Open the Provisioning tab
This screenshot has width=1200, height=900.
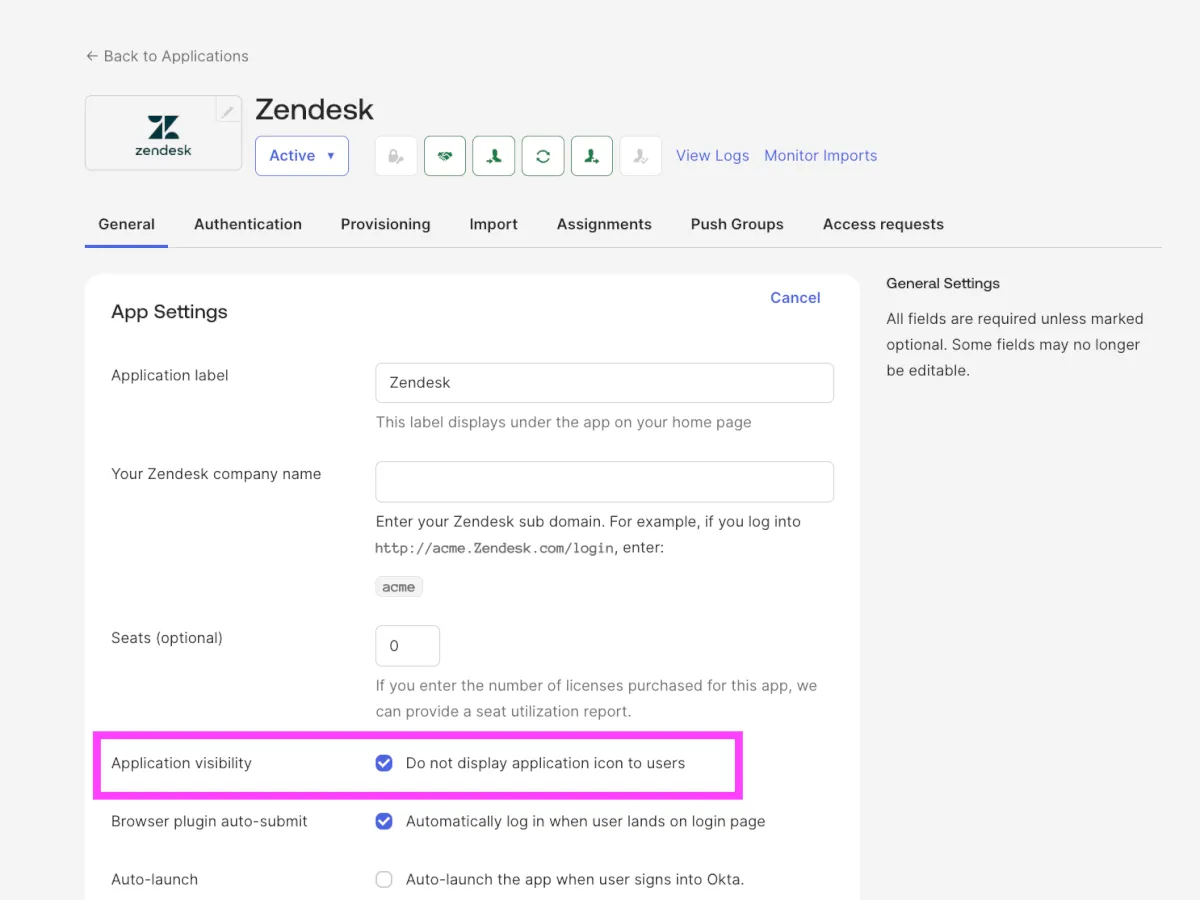[385, 224]
